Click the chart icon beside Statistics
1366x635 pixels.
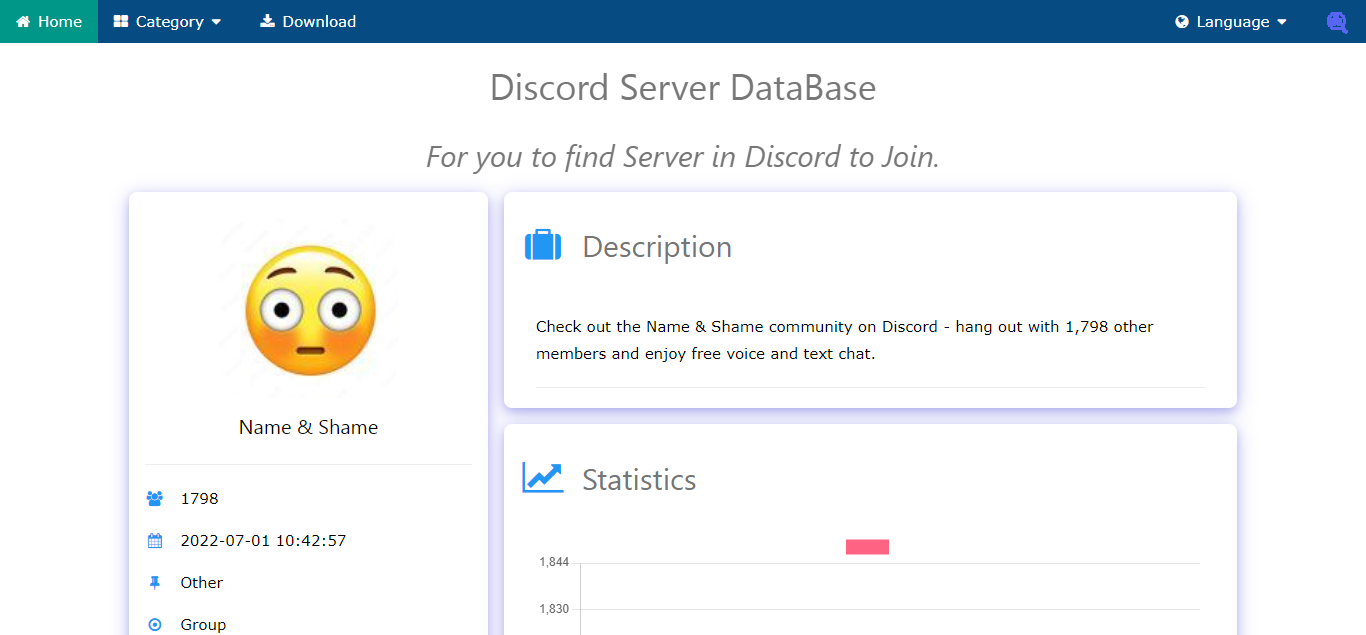(543, 478)
